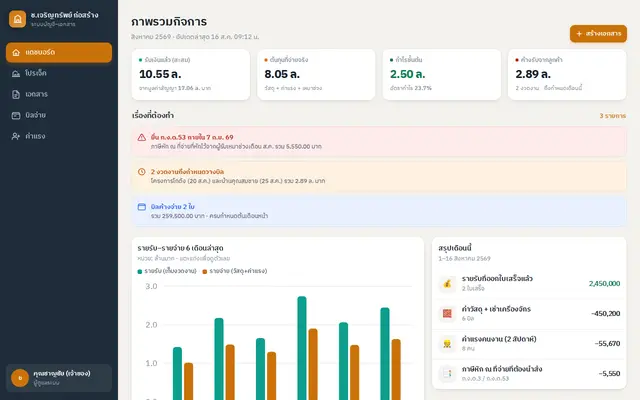Open the '2 งวดงาน' billing due alert
The height and width of the screenshot is (400, 640).
[379, 176]
